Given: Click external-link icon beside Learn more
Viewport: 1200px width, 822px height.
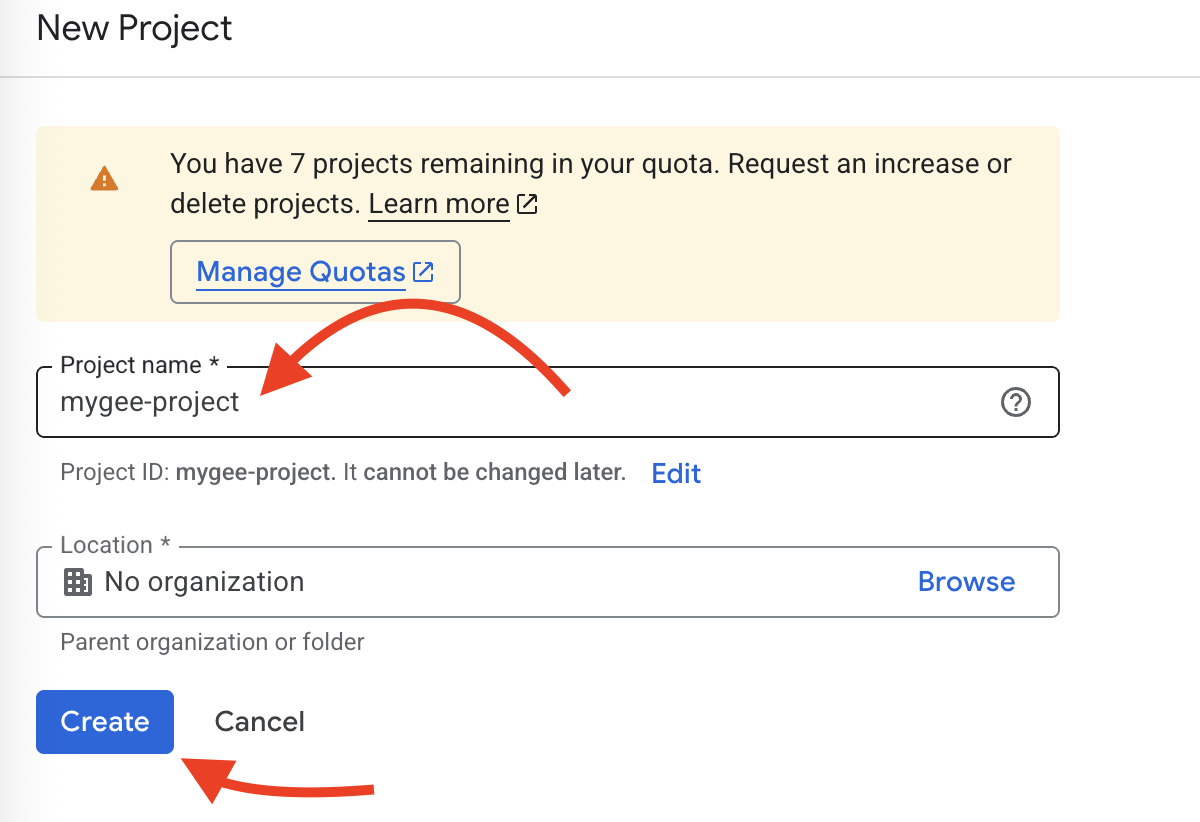Looking at the screenshot, I should 527,204.
